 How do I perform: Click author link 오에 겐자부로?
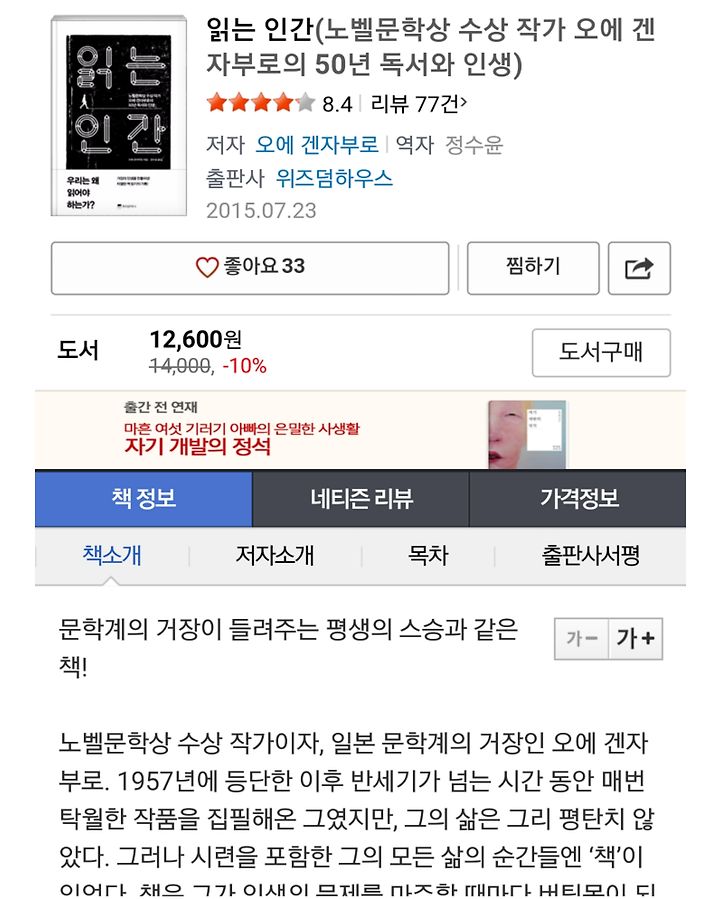(317, 144)
